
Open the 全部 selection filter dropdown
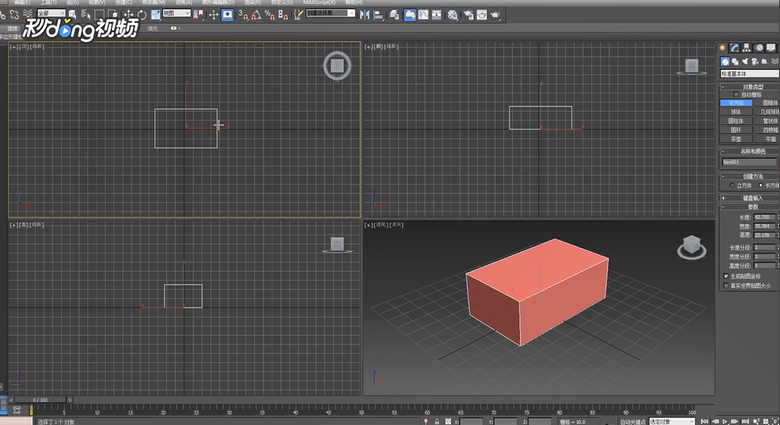point(51,13)
